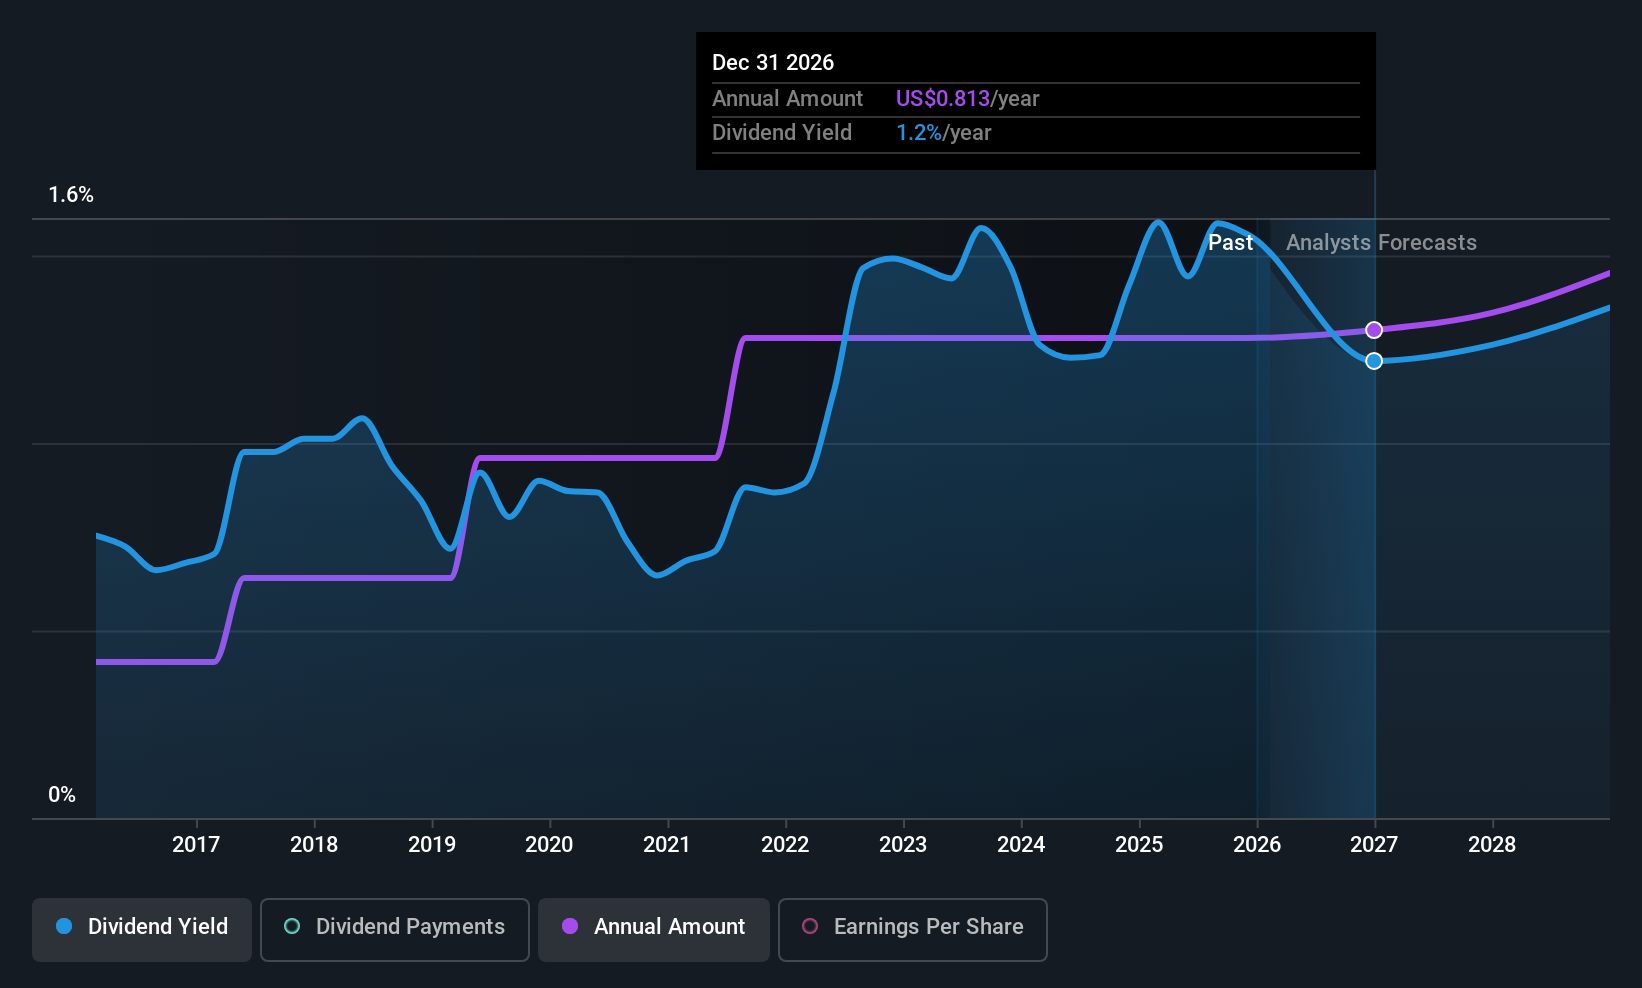Toggle the Annual Amount series off
The image size is (1642, 988).
tap(653, 929)
